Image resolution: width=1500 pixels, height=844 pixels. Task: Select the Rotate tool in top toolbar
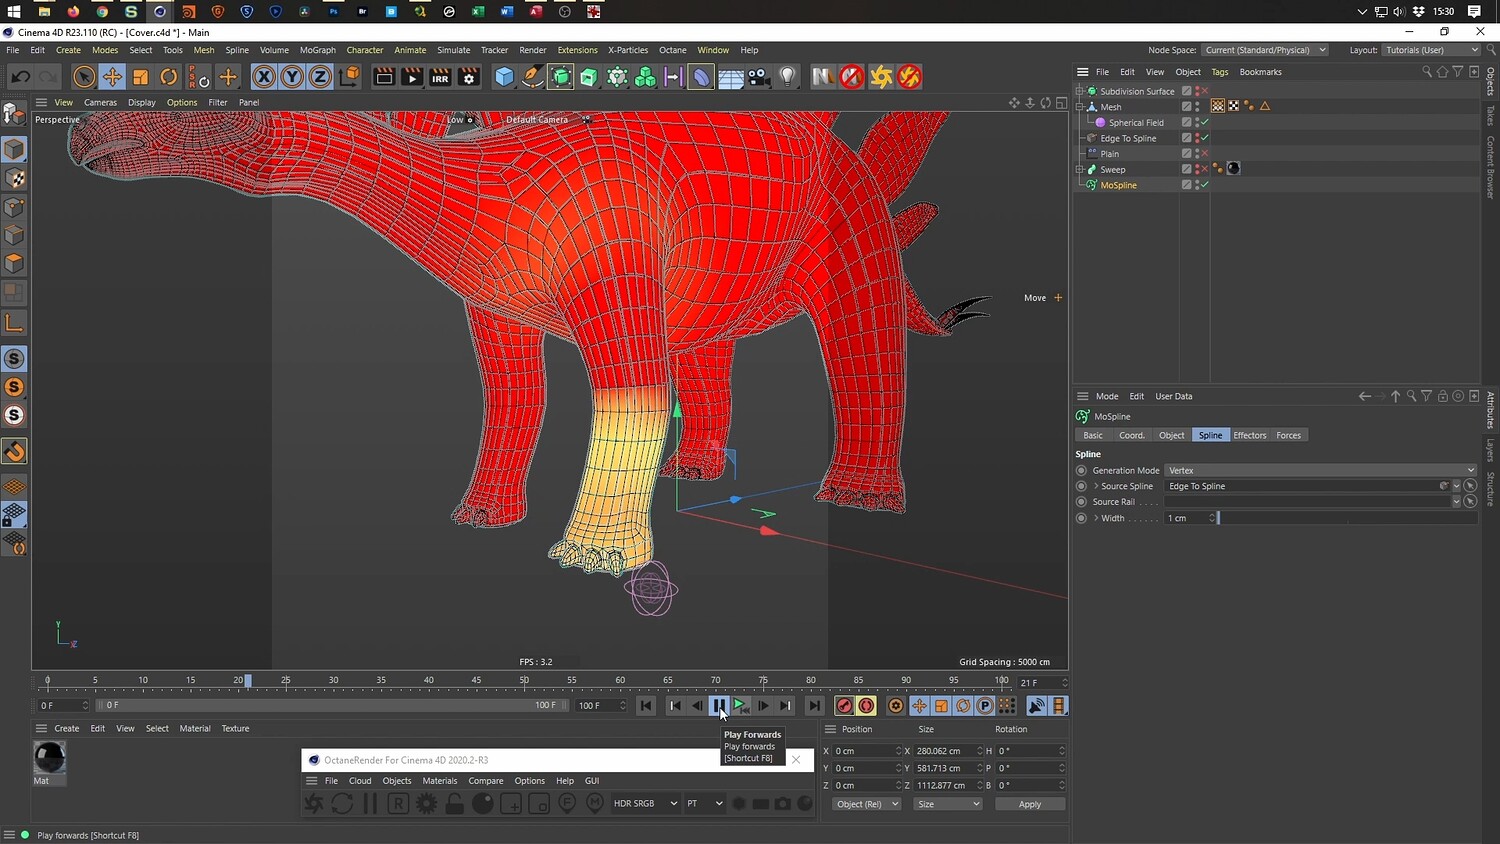(x=169, y=77)
